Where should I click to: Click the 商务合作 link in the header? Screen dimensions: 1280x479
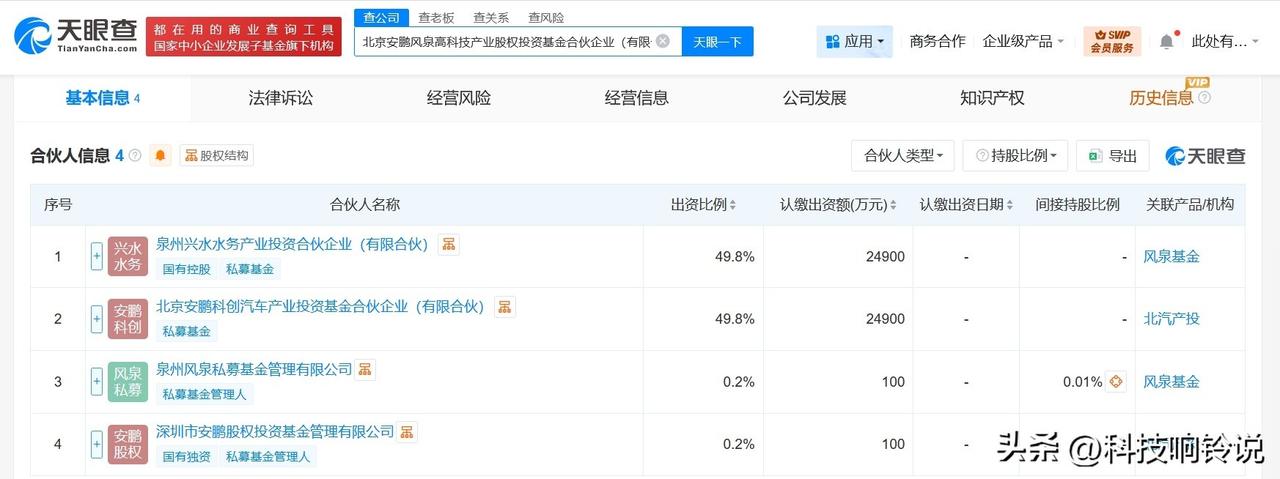(938, 41)
